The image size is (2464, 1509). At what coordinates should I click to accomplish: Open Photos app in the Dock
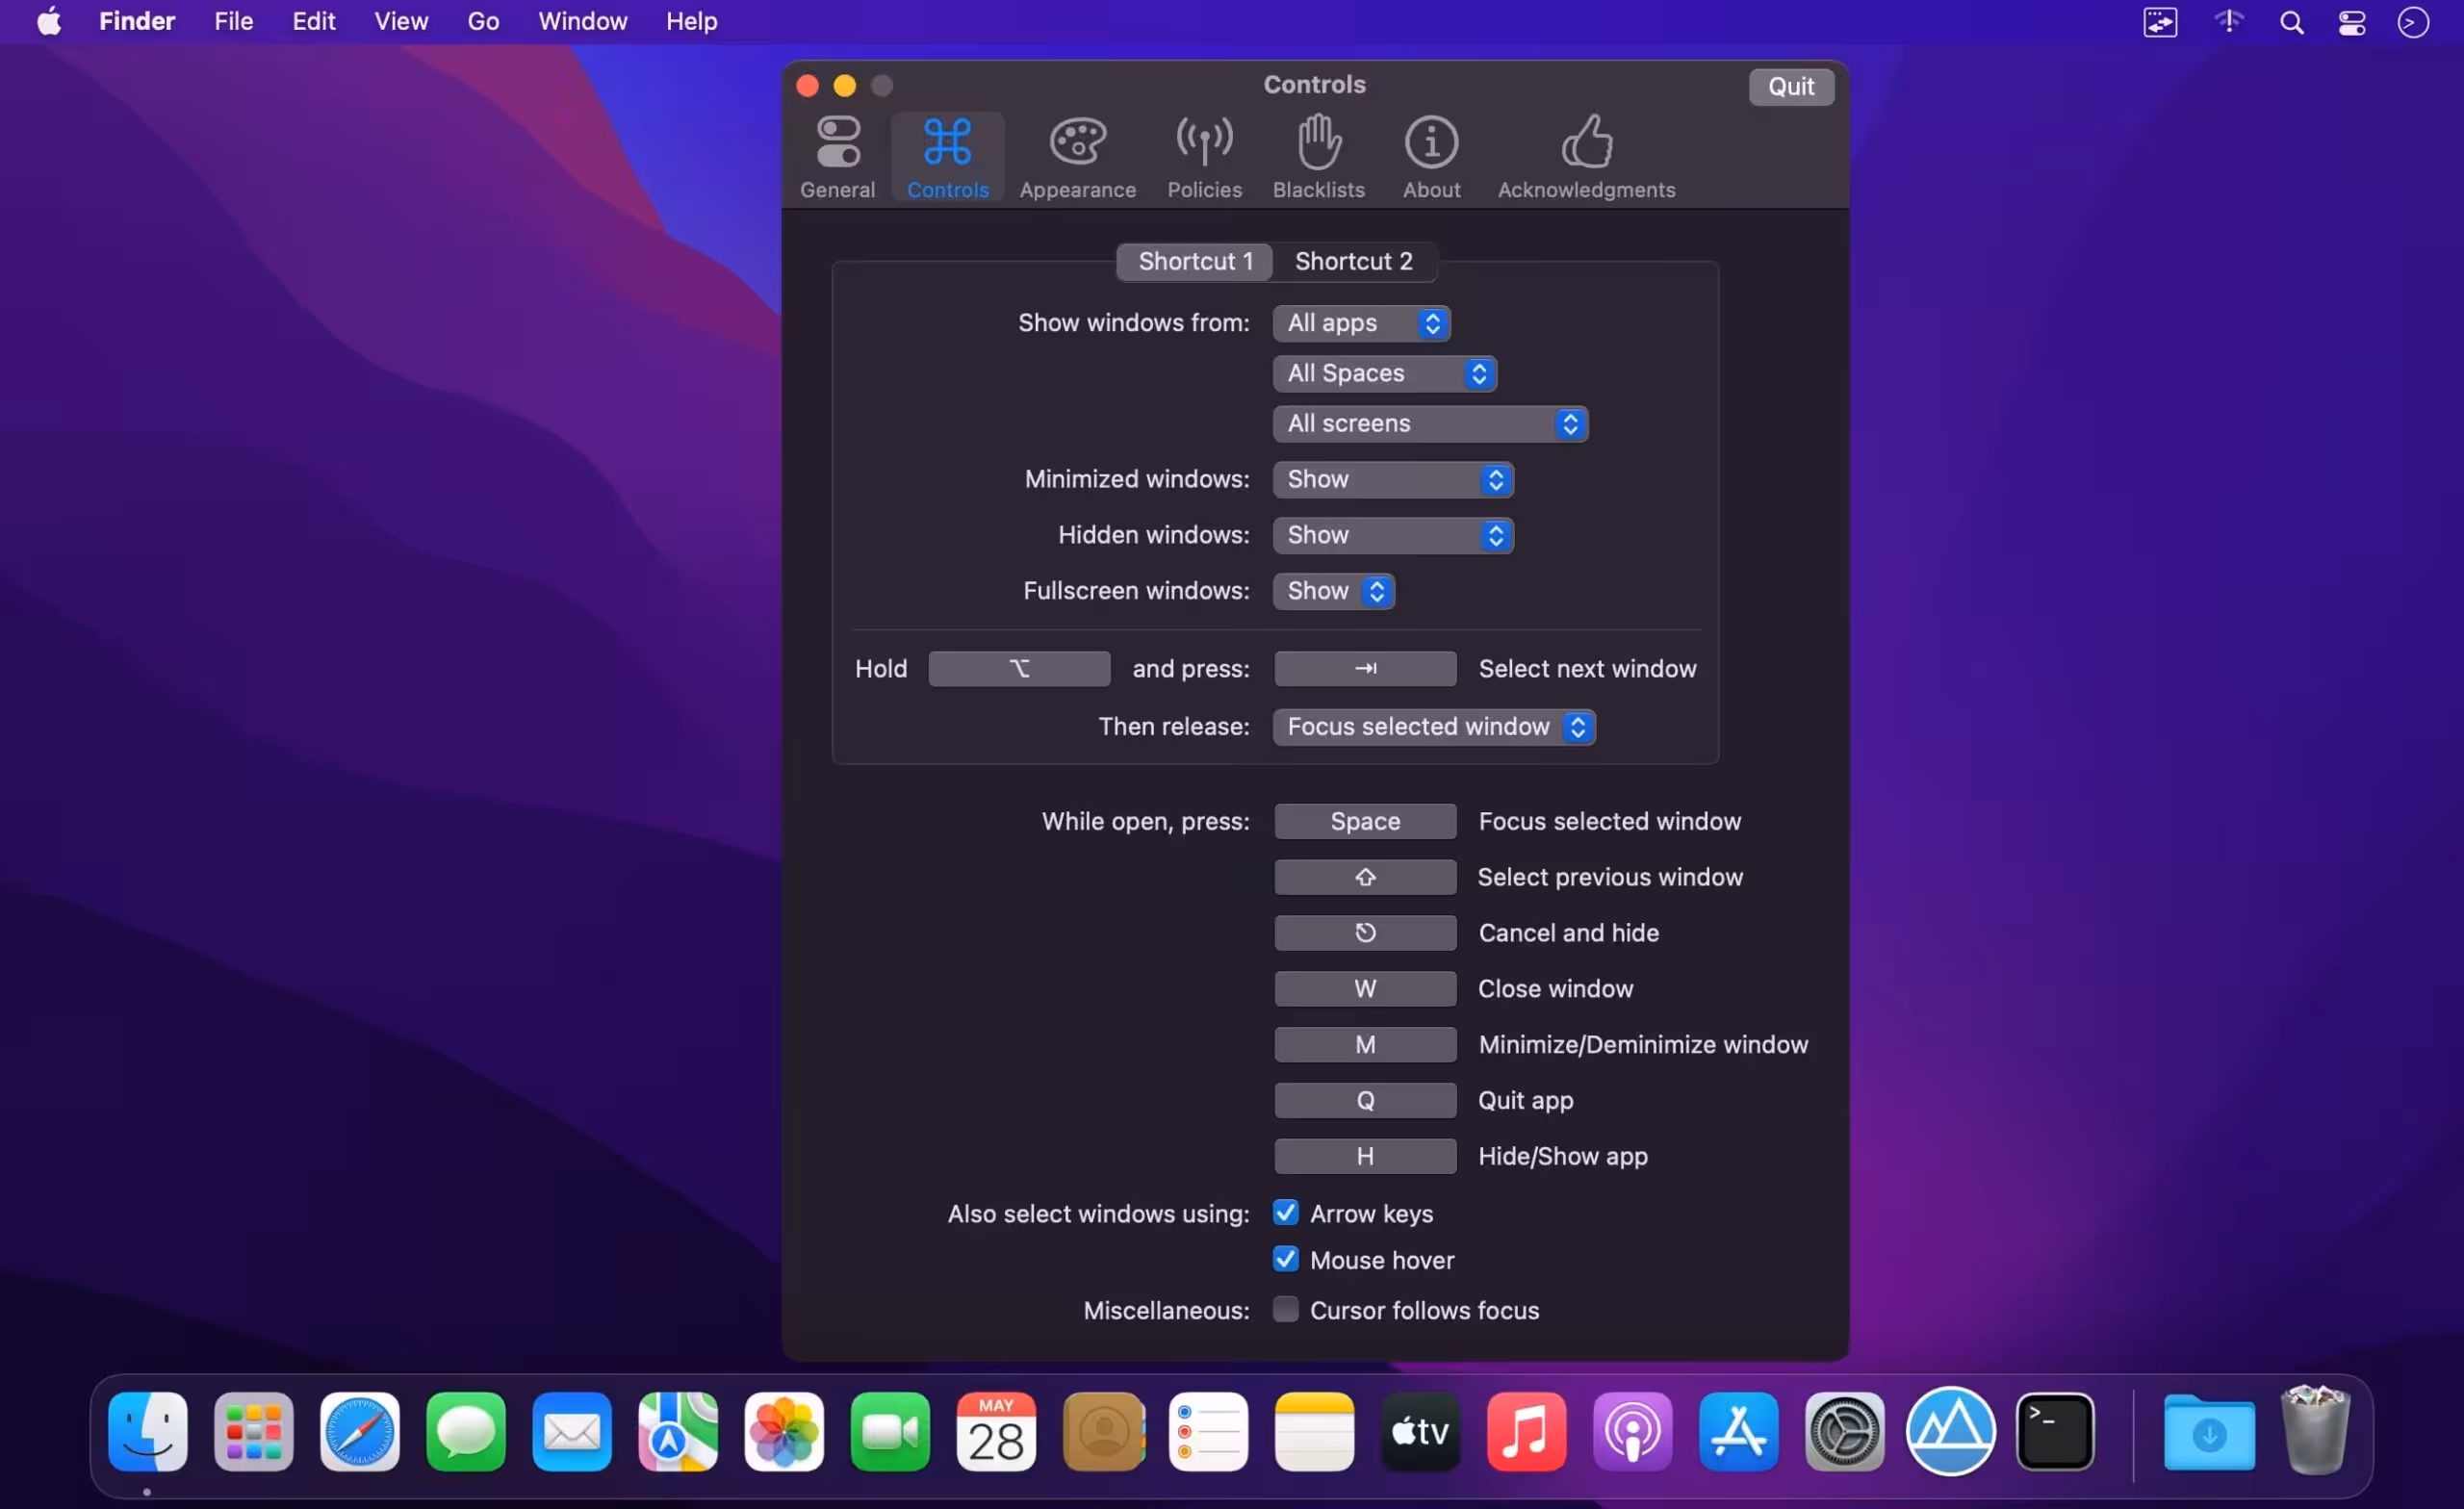(783, 1432)
